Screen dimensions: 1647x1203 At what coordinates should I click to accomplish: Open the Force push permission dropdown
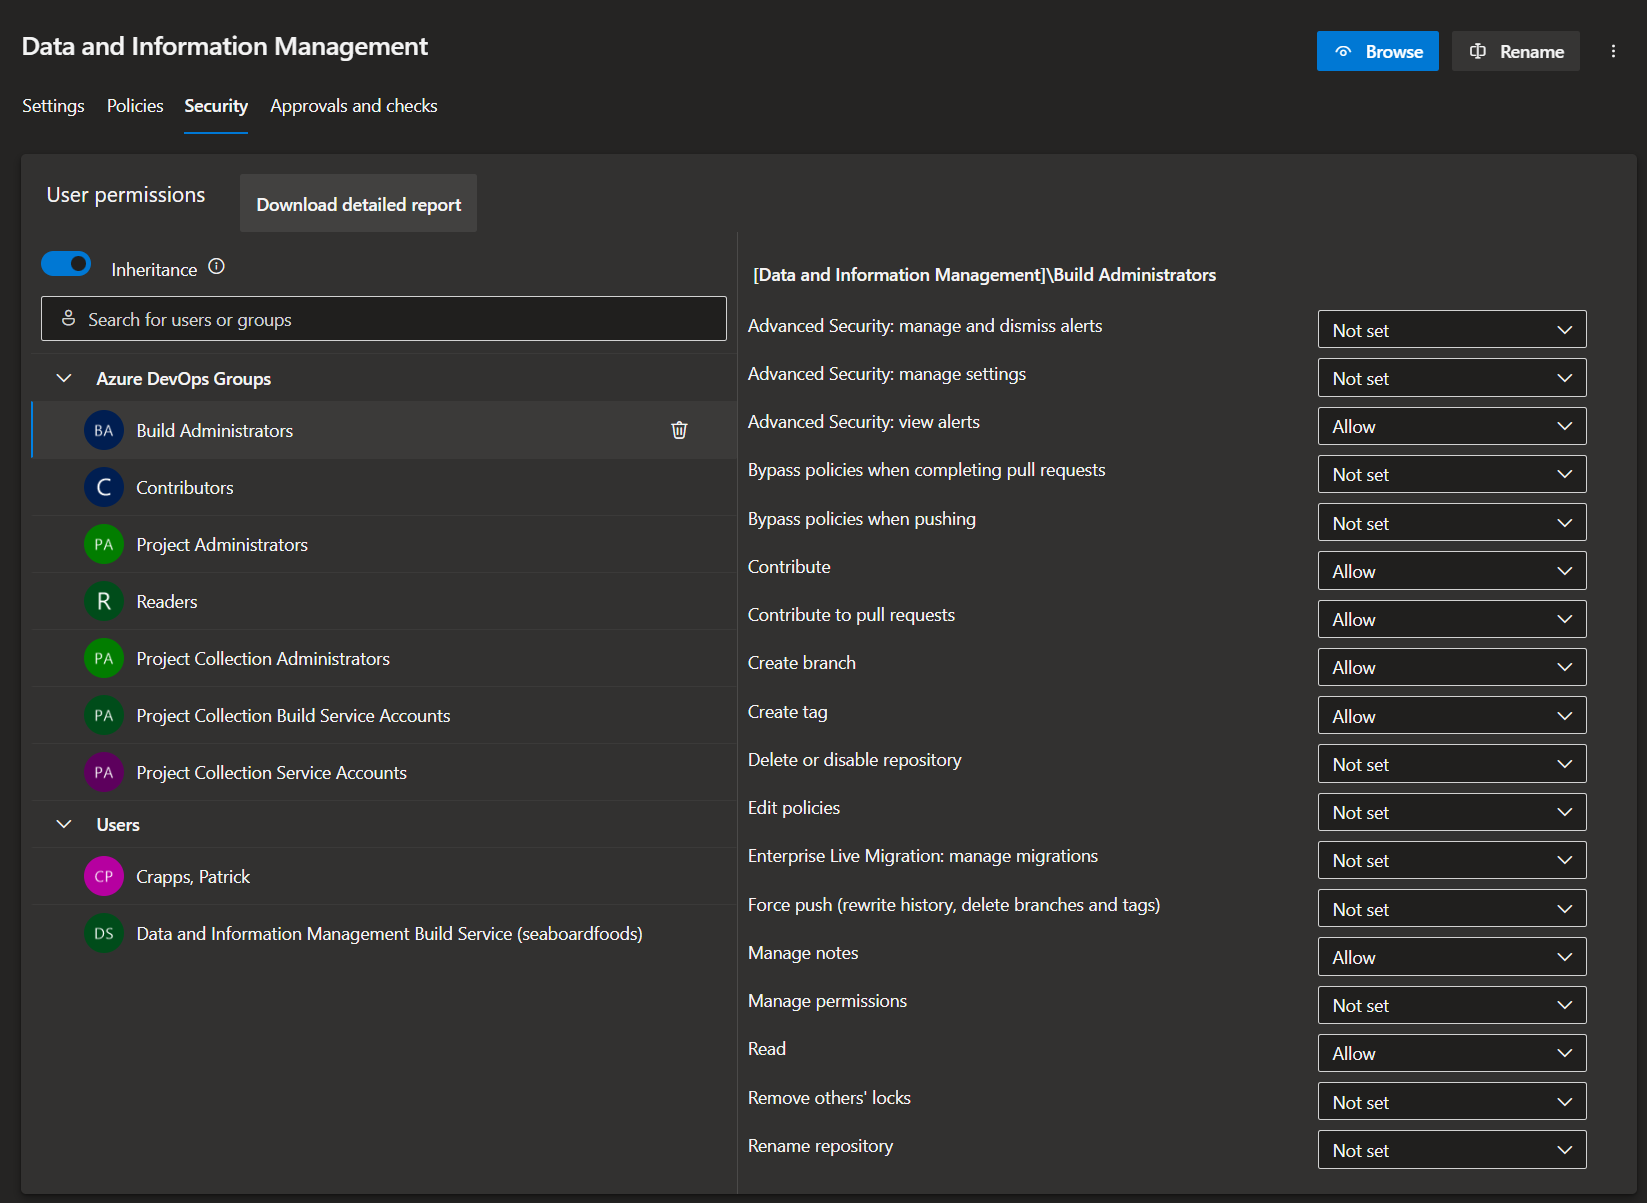click(1452, 909)
